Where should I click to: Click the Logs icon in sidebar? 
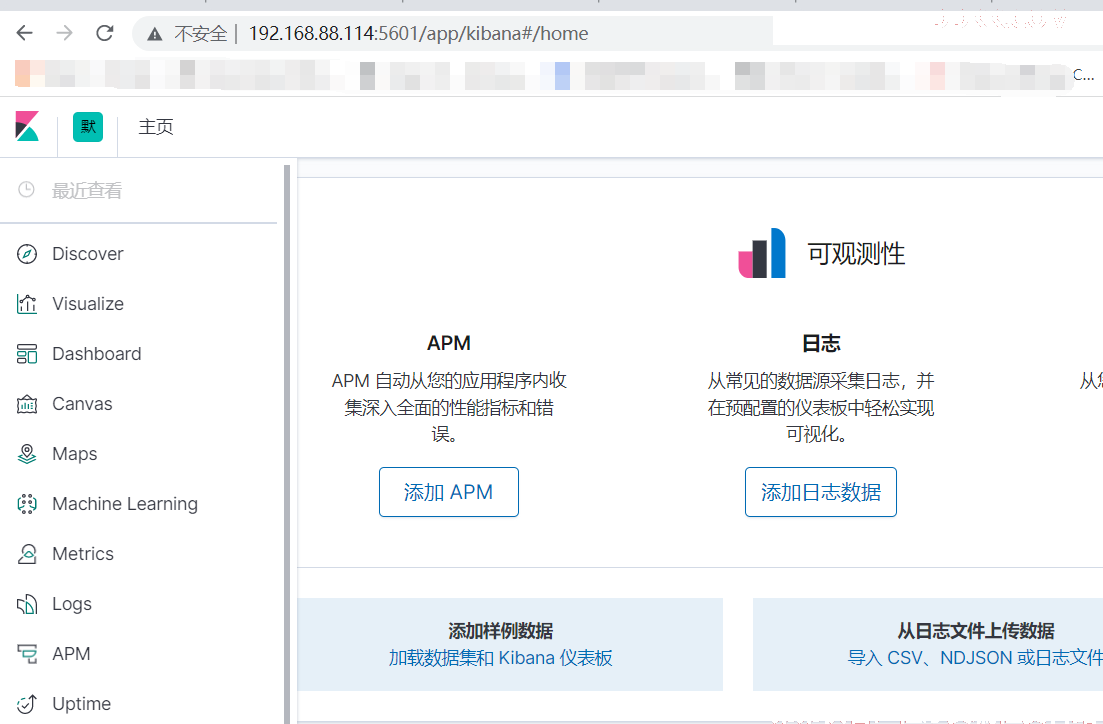(27, 604)
